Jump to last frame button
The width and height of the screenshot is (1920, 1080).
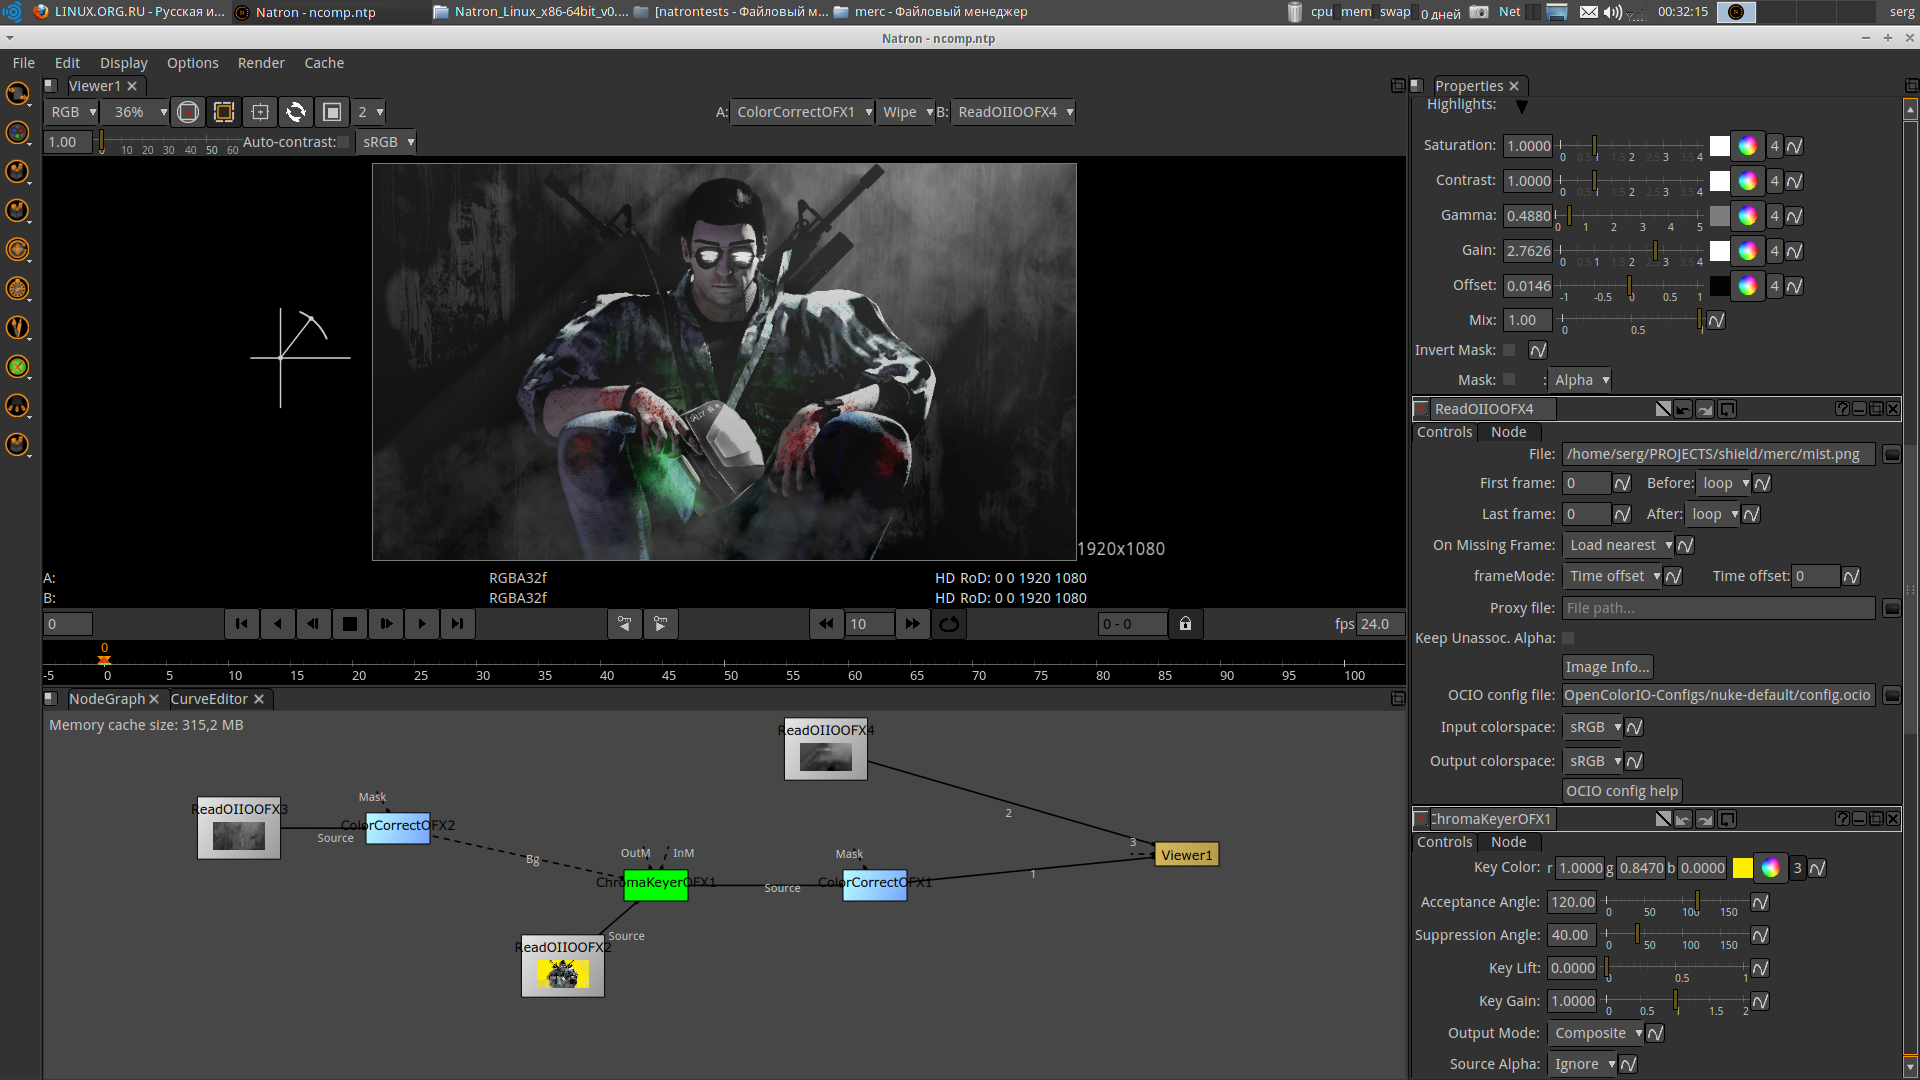[457, 624]
